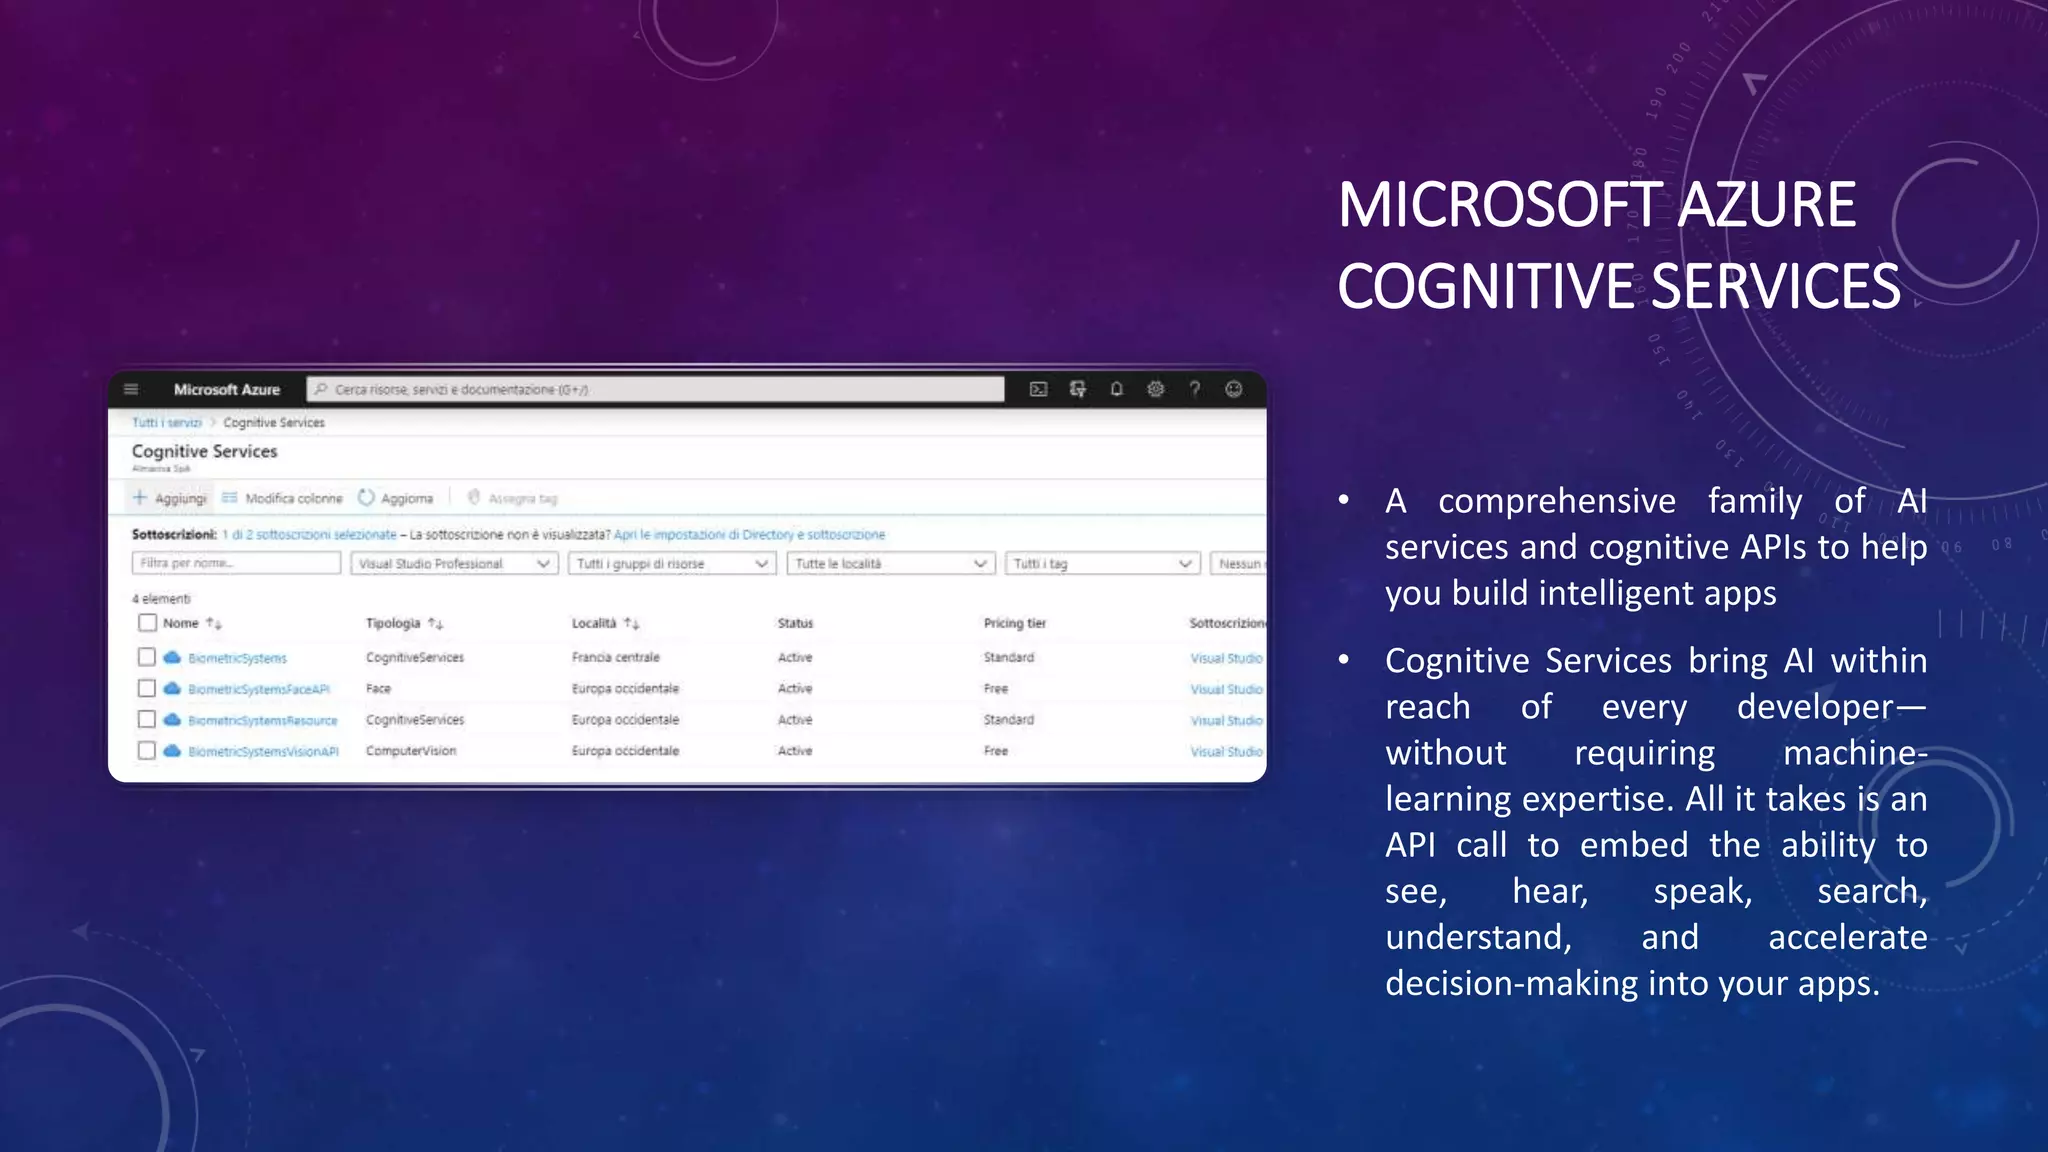Tick the BiometricSystemsFaceAPI row checkbox

coord(147,688)
